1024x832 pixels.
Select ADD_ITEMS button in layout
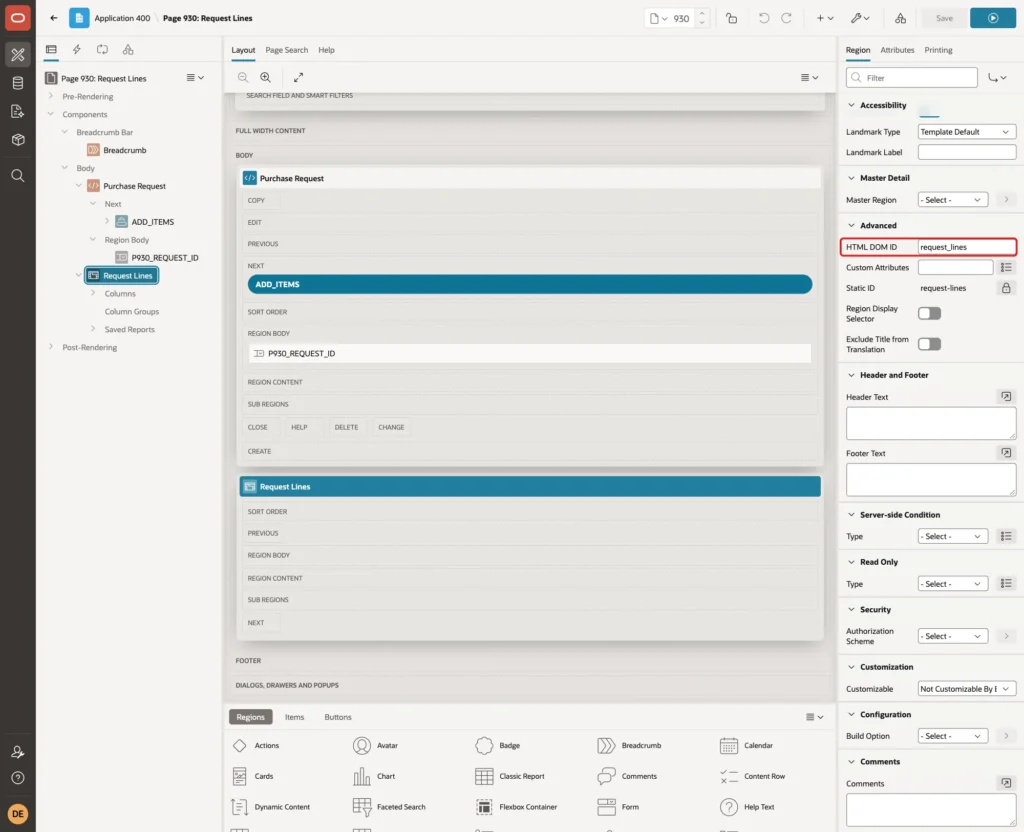point(530,284)
